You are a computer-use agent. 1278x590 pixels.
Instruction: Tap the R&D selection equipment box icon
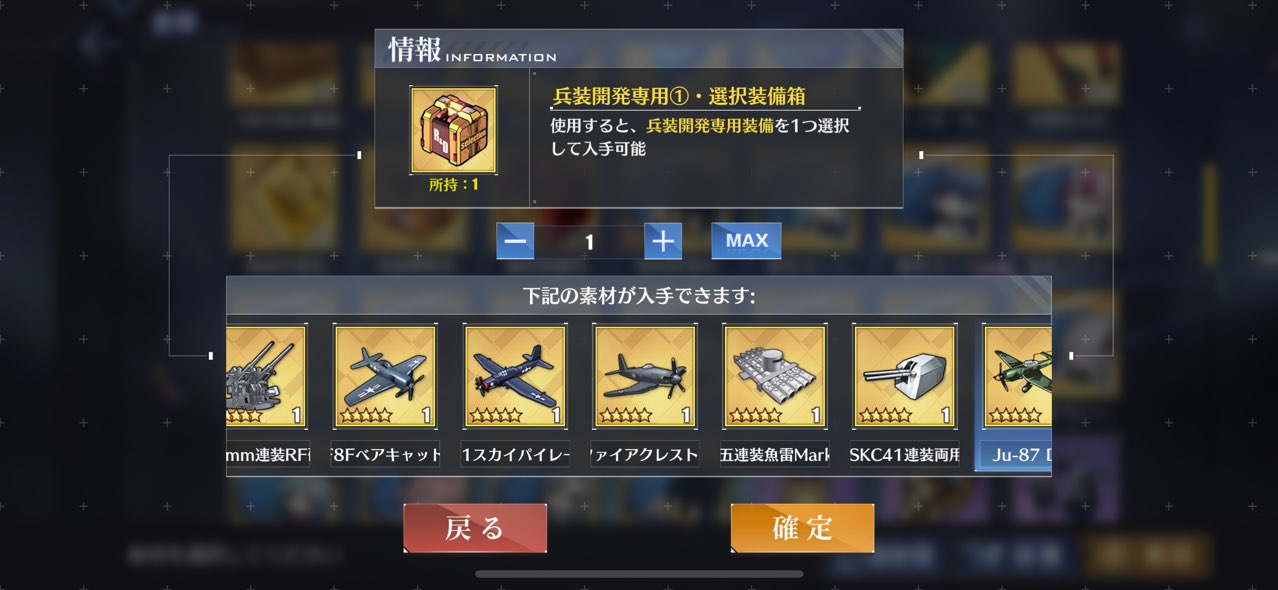point(453,130)
